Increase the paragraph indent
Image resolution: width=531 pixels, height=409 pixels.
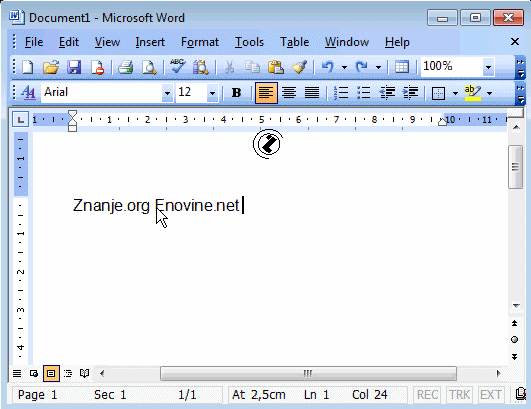(410, 92)
